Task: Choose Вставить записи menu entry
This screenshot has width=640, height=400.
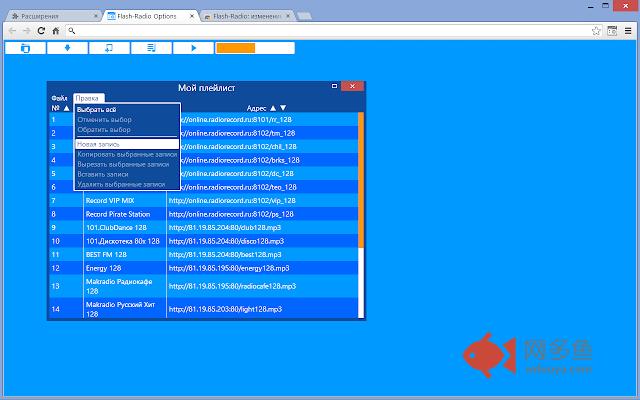Action: 127,174
